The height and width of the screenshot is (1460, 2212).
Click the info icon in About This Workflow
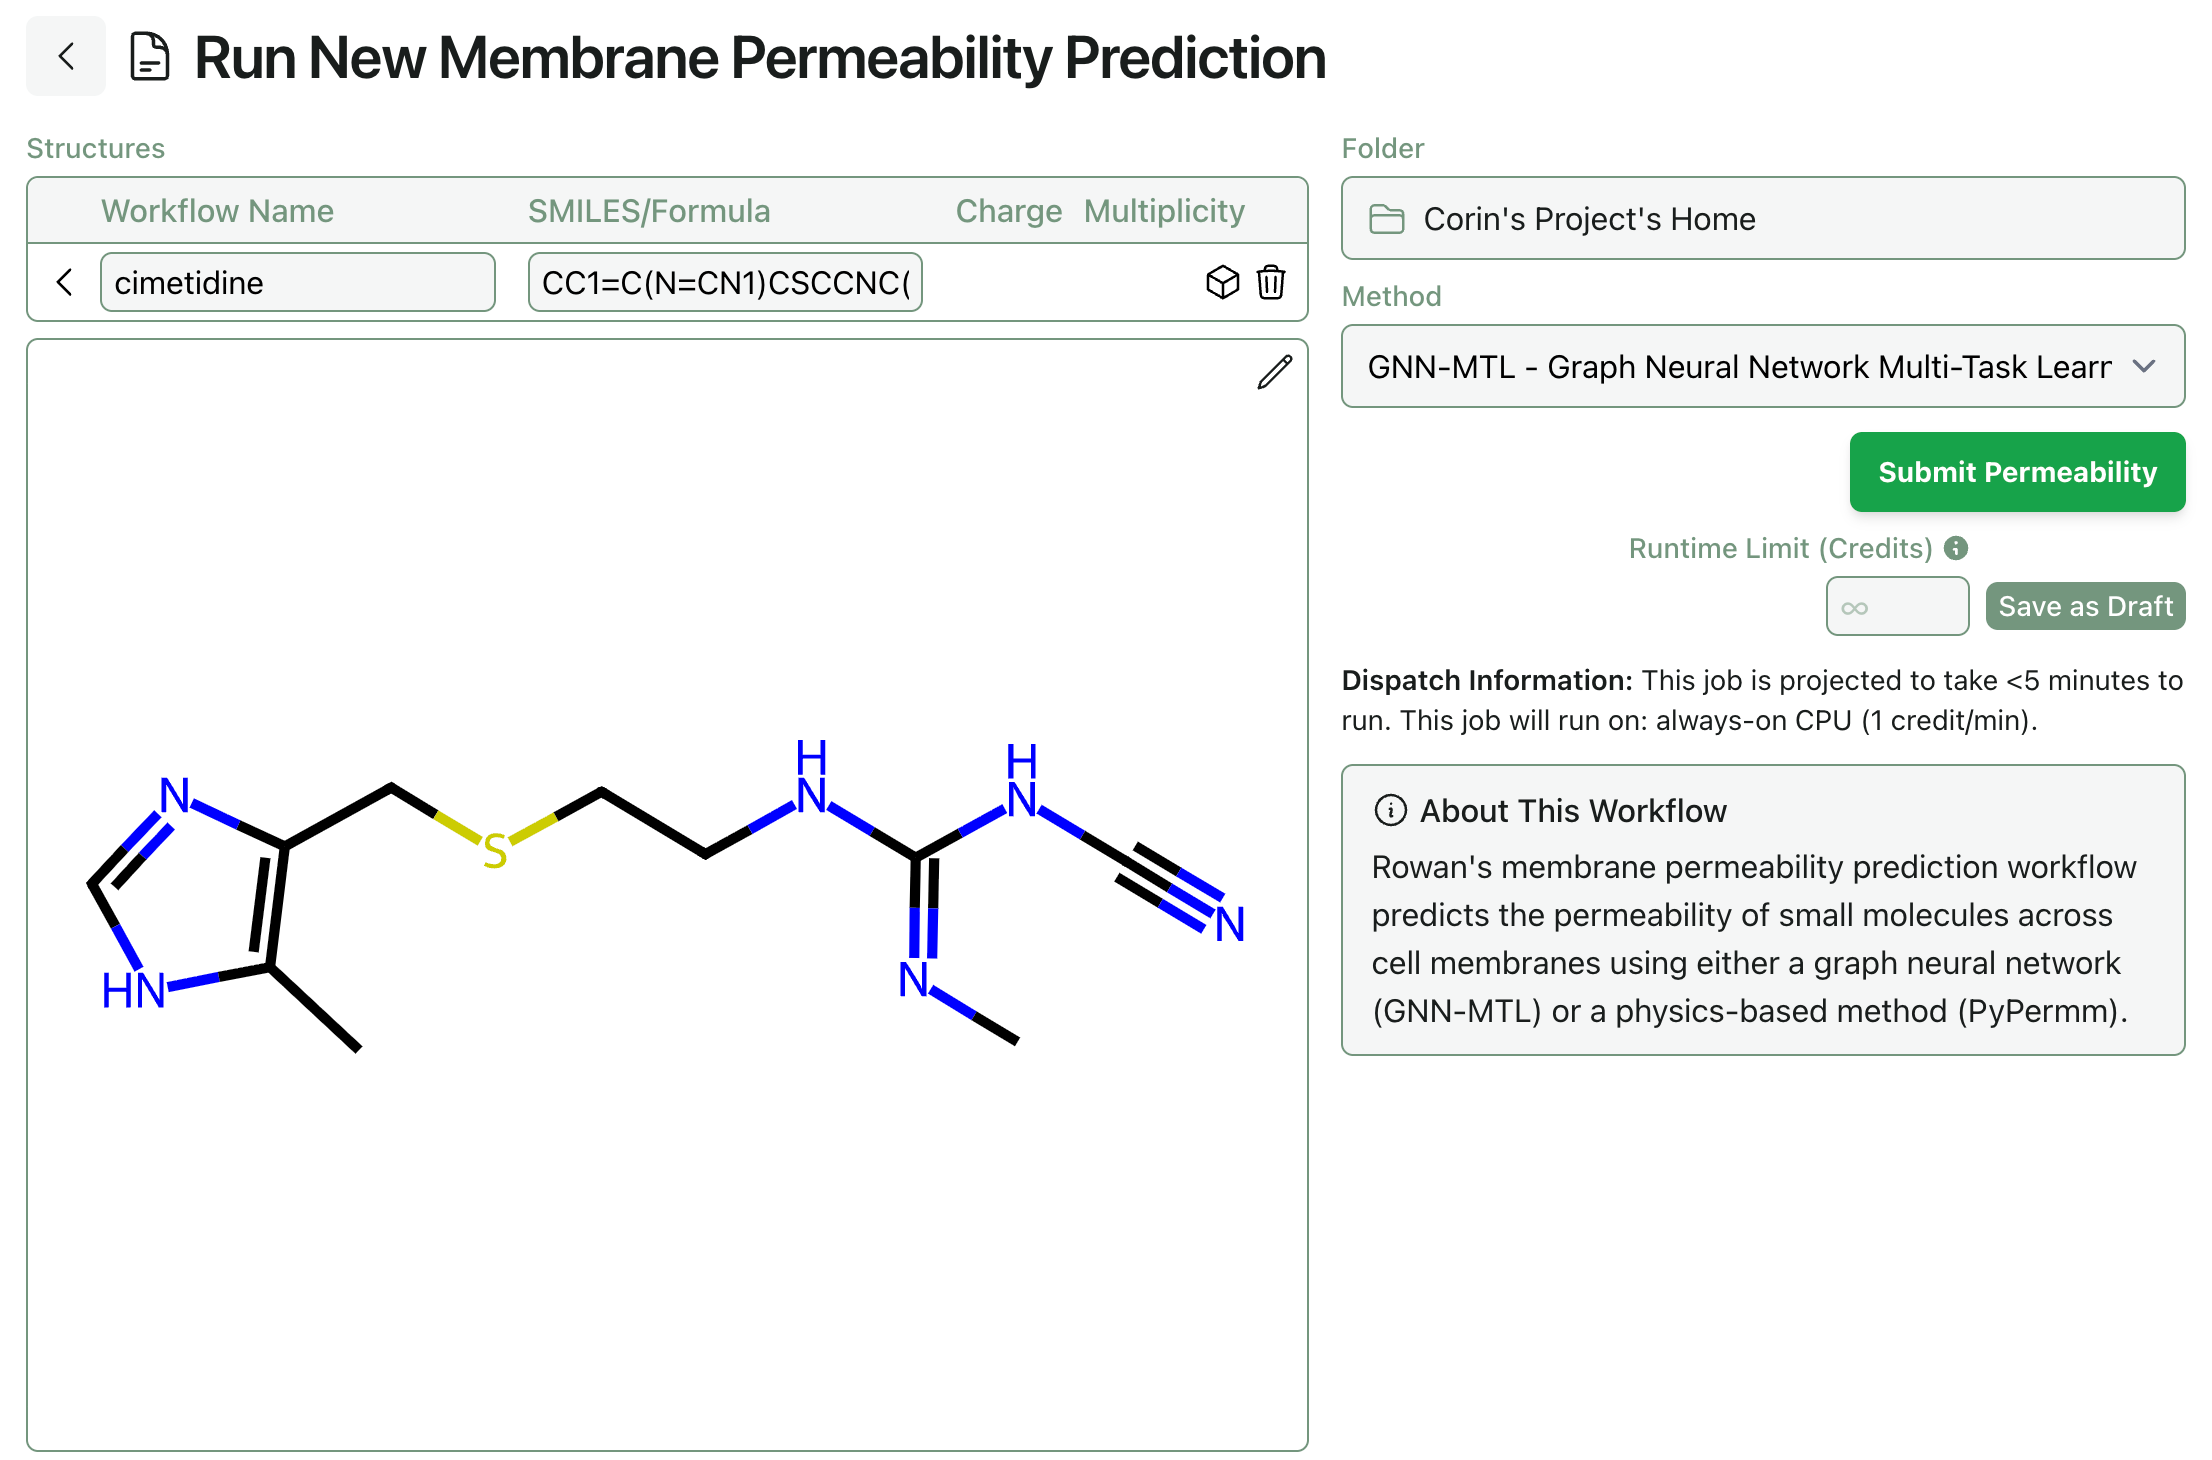click(1390, 811)
